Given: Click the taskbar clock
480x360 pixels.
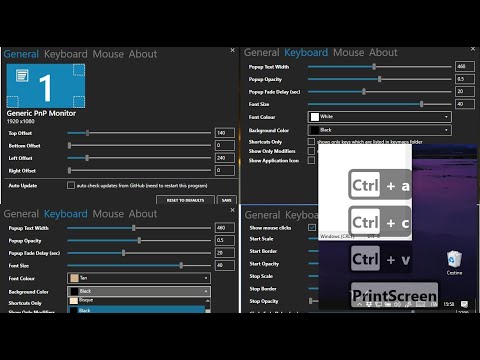Looking at the screenshot, I should pos(449,304).
